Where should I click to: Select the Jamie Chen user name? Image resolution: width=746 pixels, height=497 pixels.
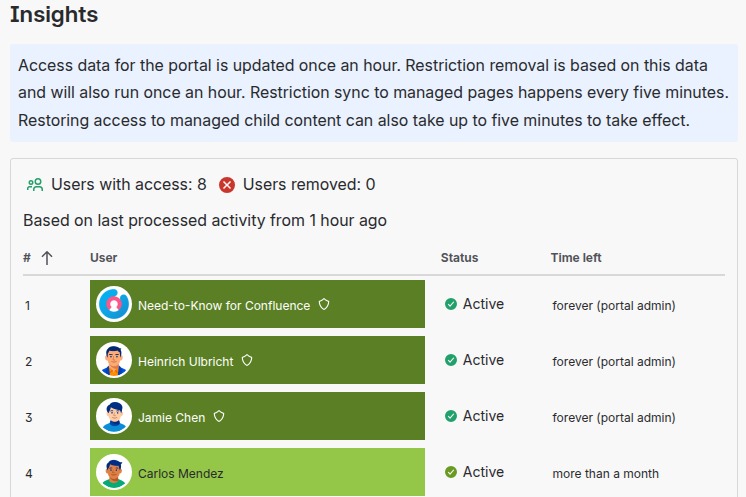point(172,418)
